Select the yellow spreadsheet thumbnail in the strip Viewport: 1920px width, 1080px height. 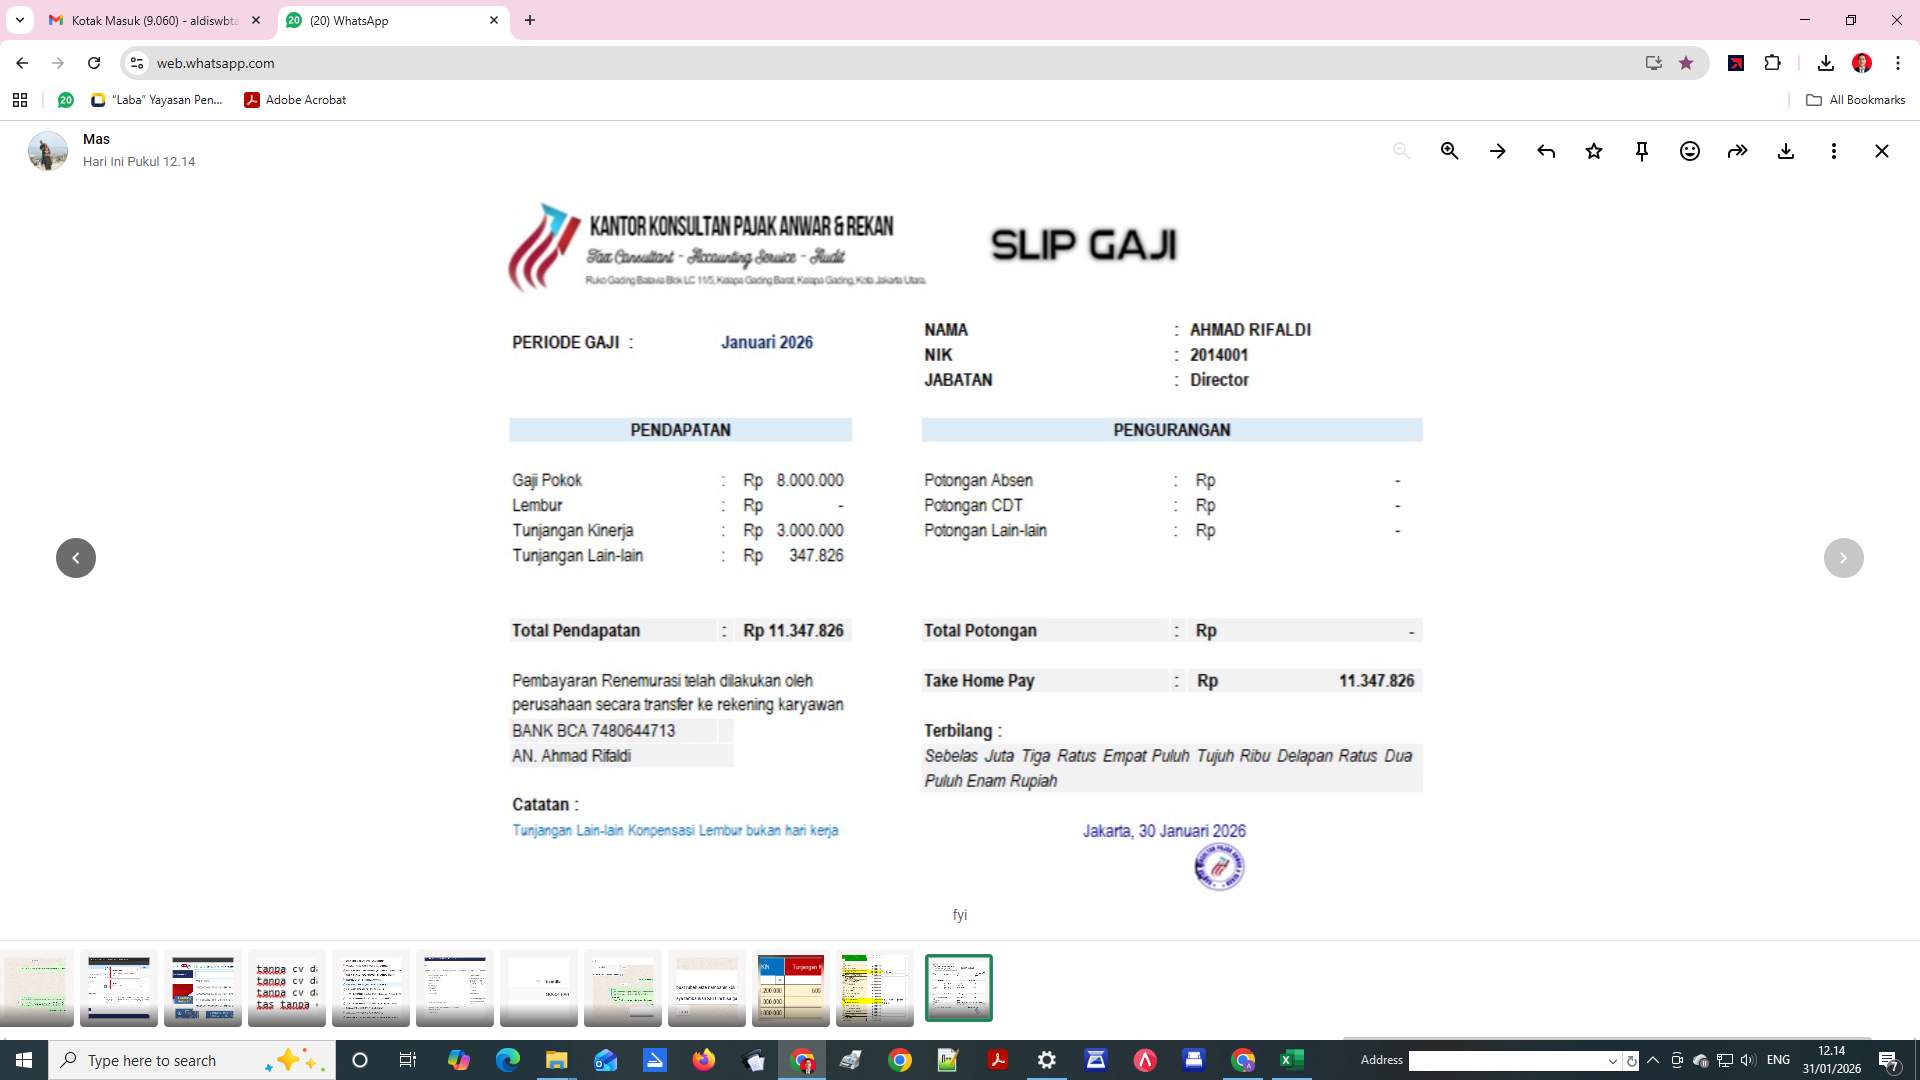(x=874, y=988)
